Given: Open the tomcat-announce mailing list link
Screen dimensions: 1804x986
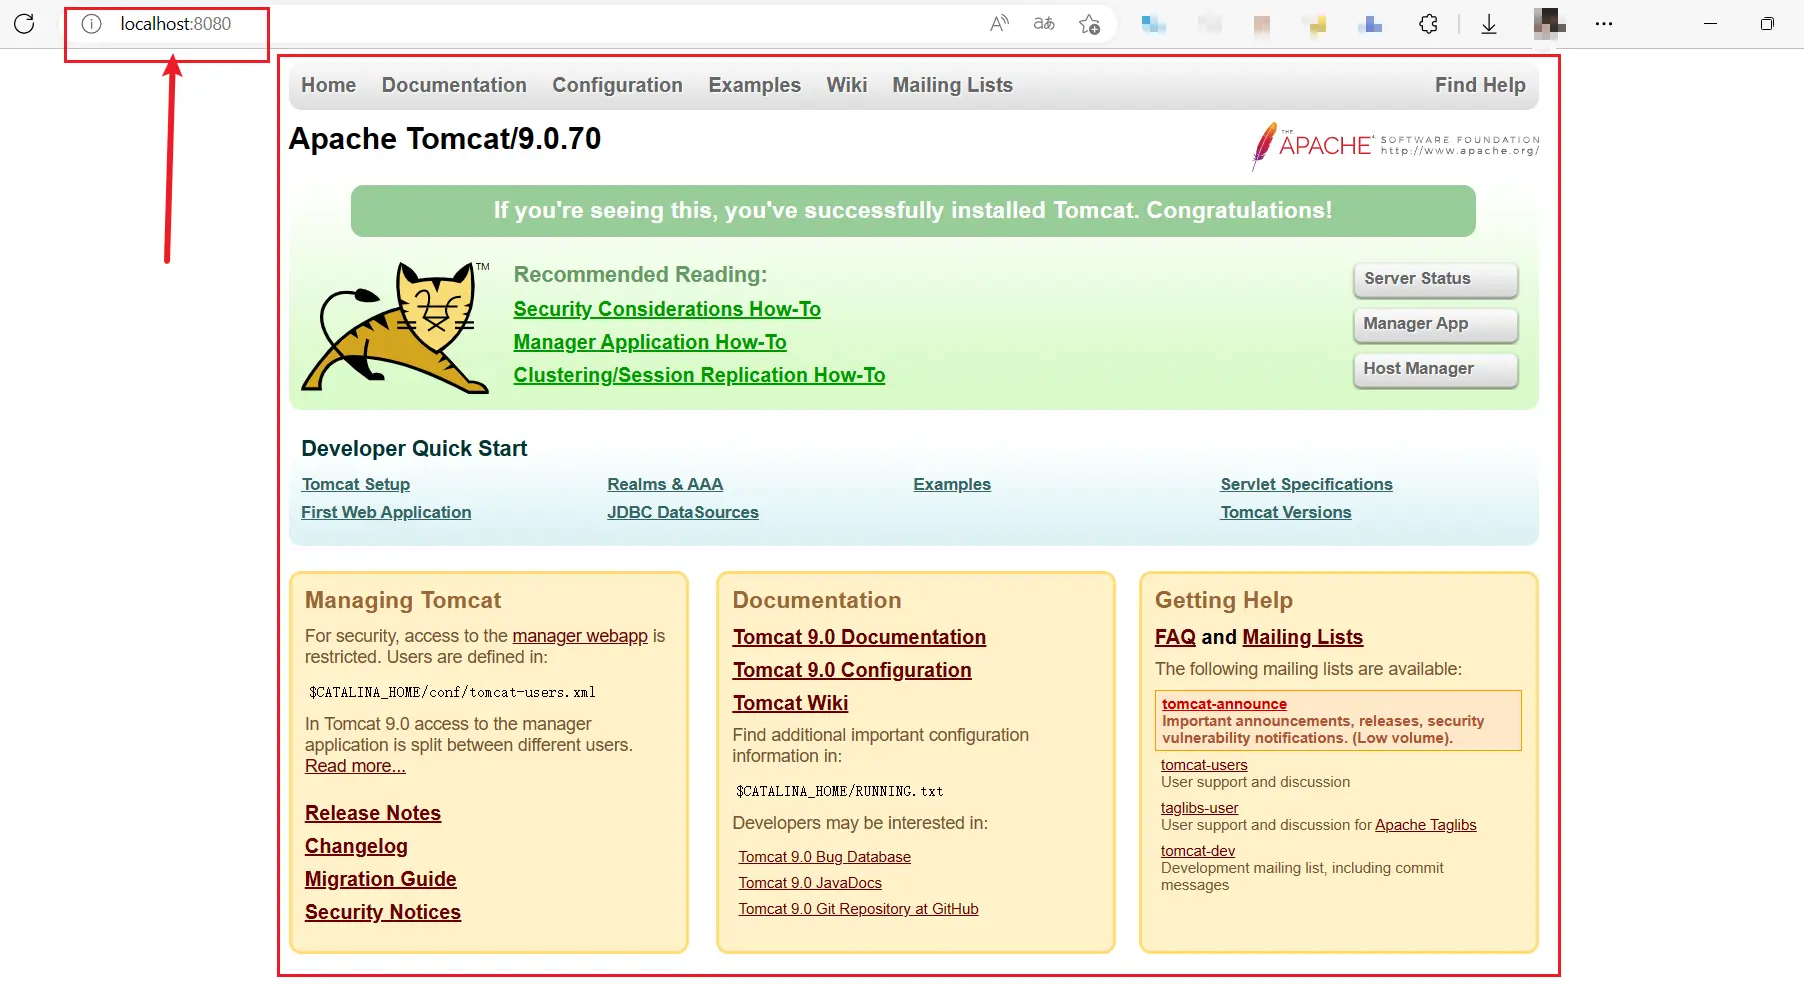Looking at the screenshot, I should coord(1224,704).
